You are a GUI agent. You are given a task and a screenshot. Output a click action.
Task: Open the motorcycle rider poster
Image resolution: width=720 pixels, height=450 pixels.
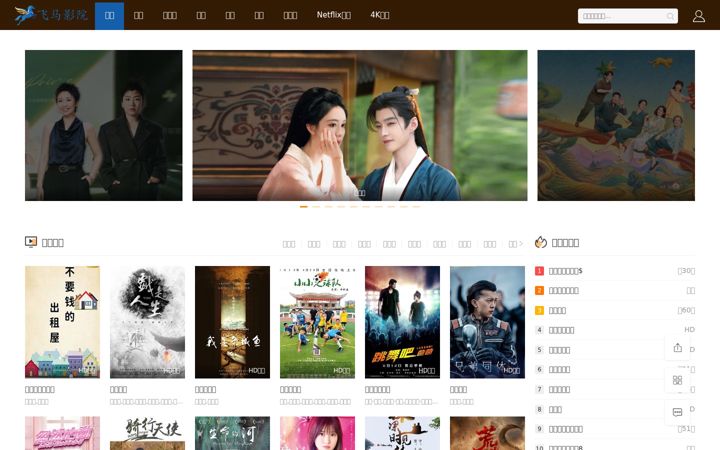(x=487, y=322)
